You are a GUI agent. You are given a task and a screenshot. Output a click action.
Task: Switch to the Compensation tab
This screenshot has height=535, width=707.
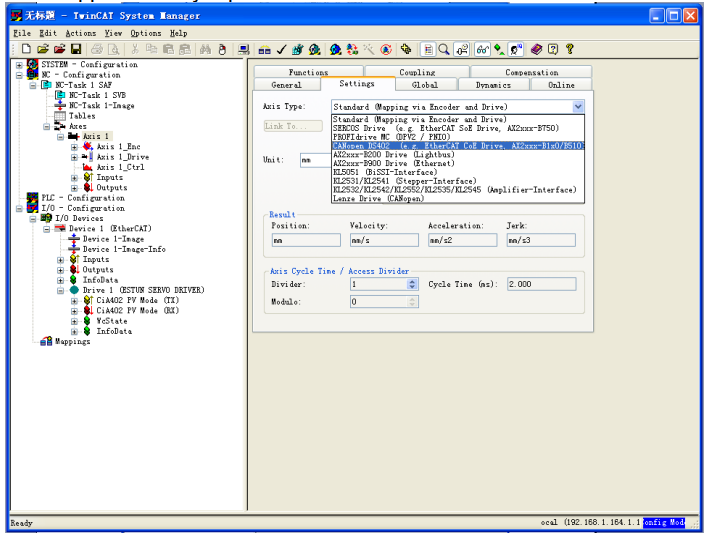point(531,72)
